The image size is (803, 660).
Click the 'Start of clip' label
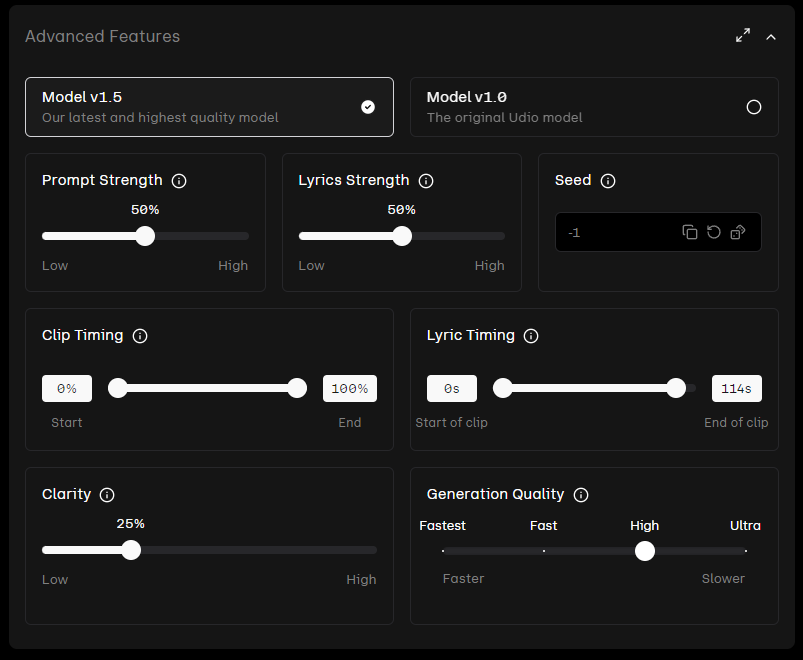pos(451,422)
